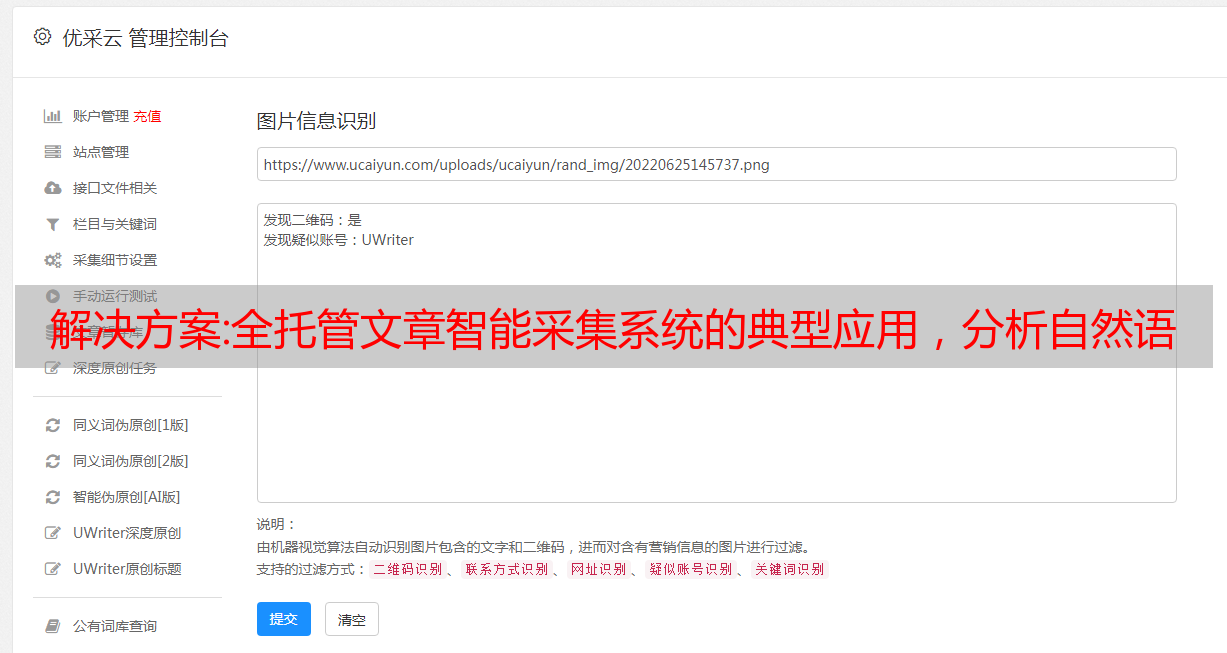Open 同义词伪原创[2版] via its refresh icon

(53, 461)
